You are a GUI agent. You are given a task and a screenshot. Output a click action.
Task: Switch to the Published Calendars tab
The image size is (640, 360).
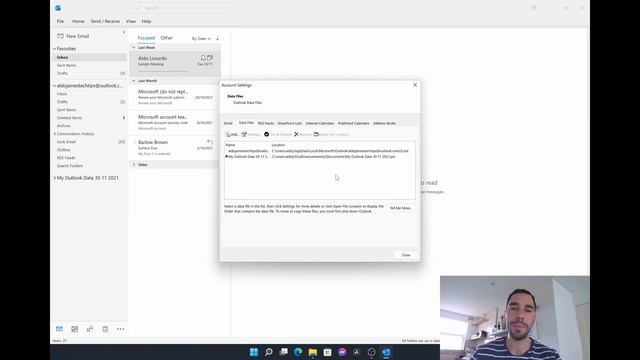click(353, 123)
